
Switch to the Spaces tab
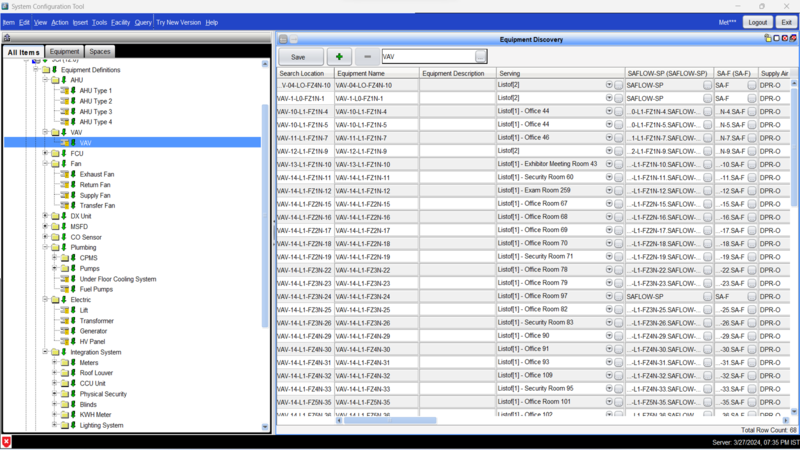100,51
